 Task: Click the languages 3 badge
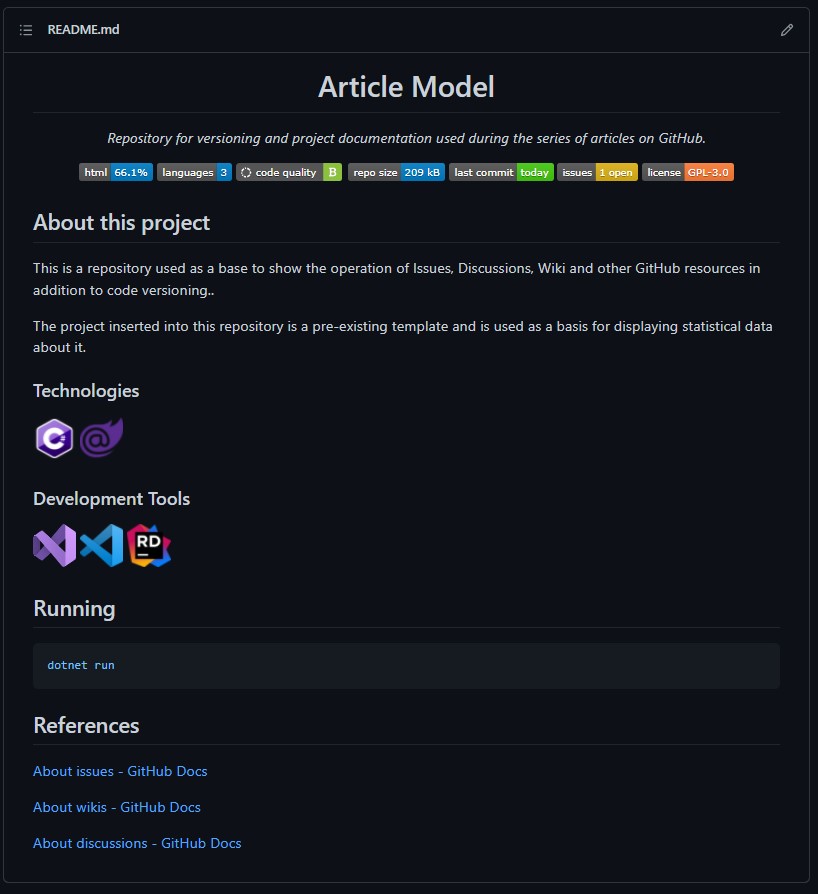tap(194, 172)
